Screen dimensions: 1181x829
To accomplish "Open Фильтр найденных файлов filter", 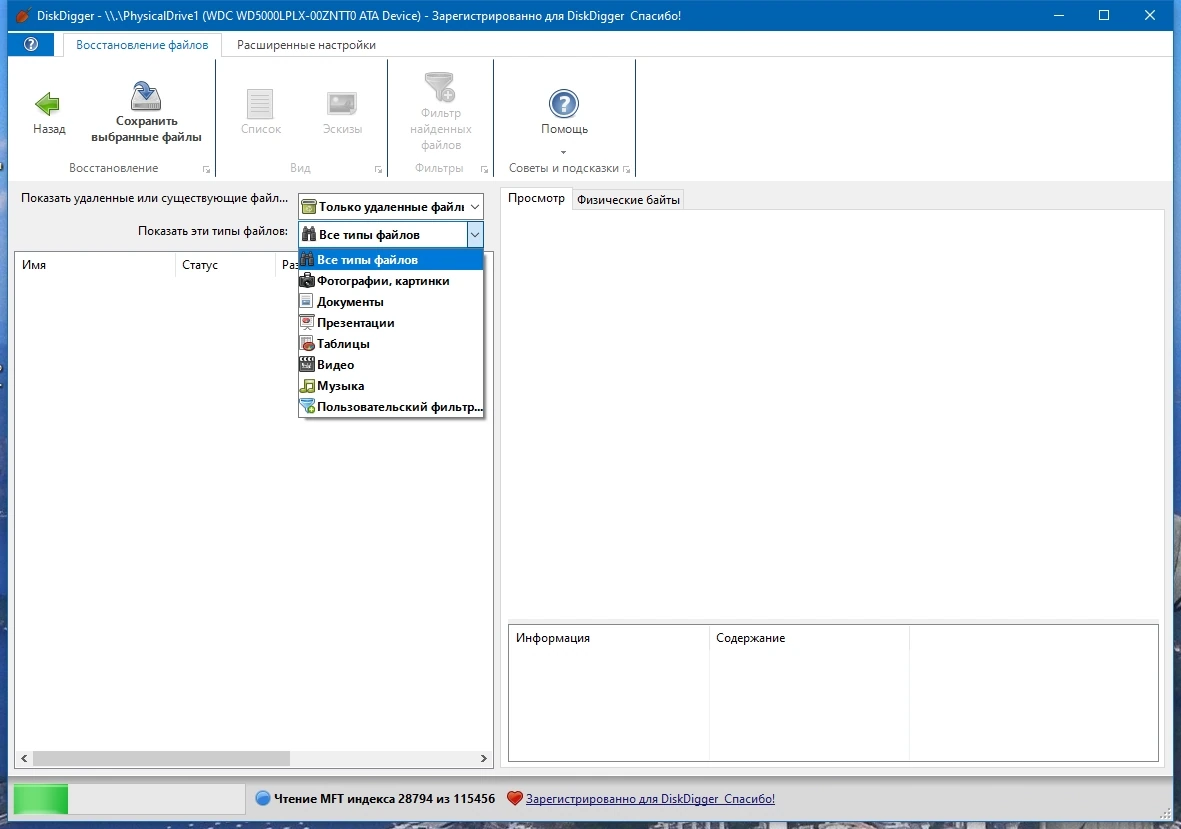I will [x=441, y=111].
